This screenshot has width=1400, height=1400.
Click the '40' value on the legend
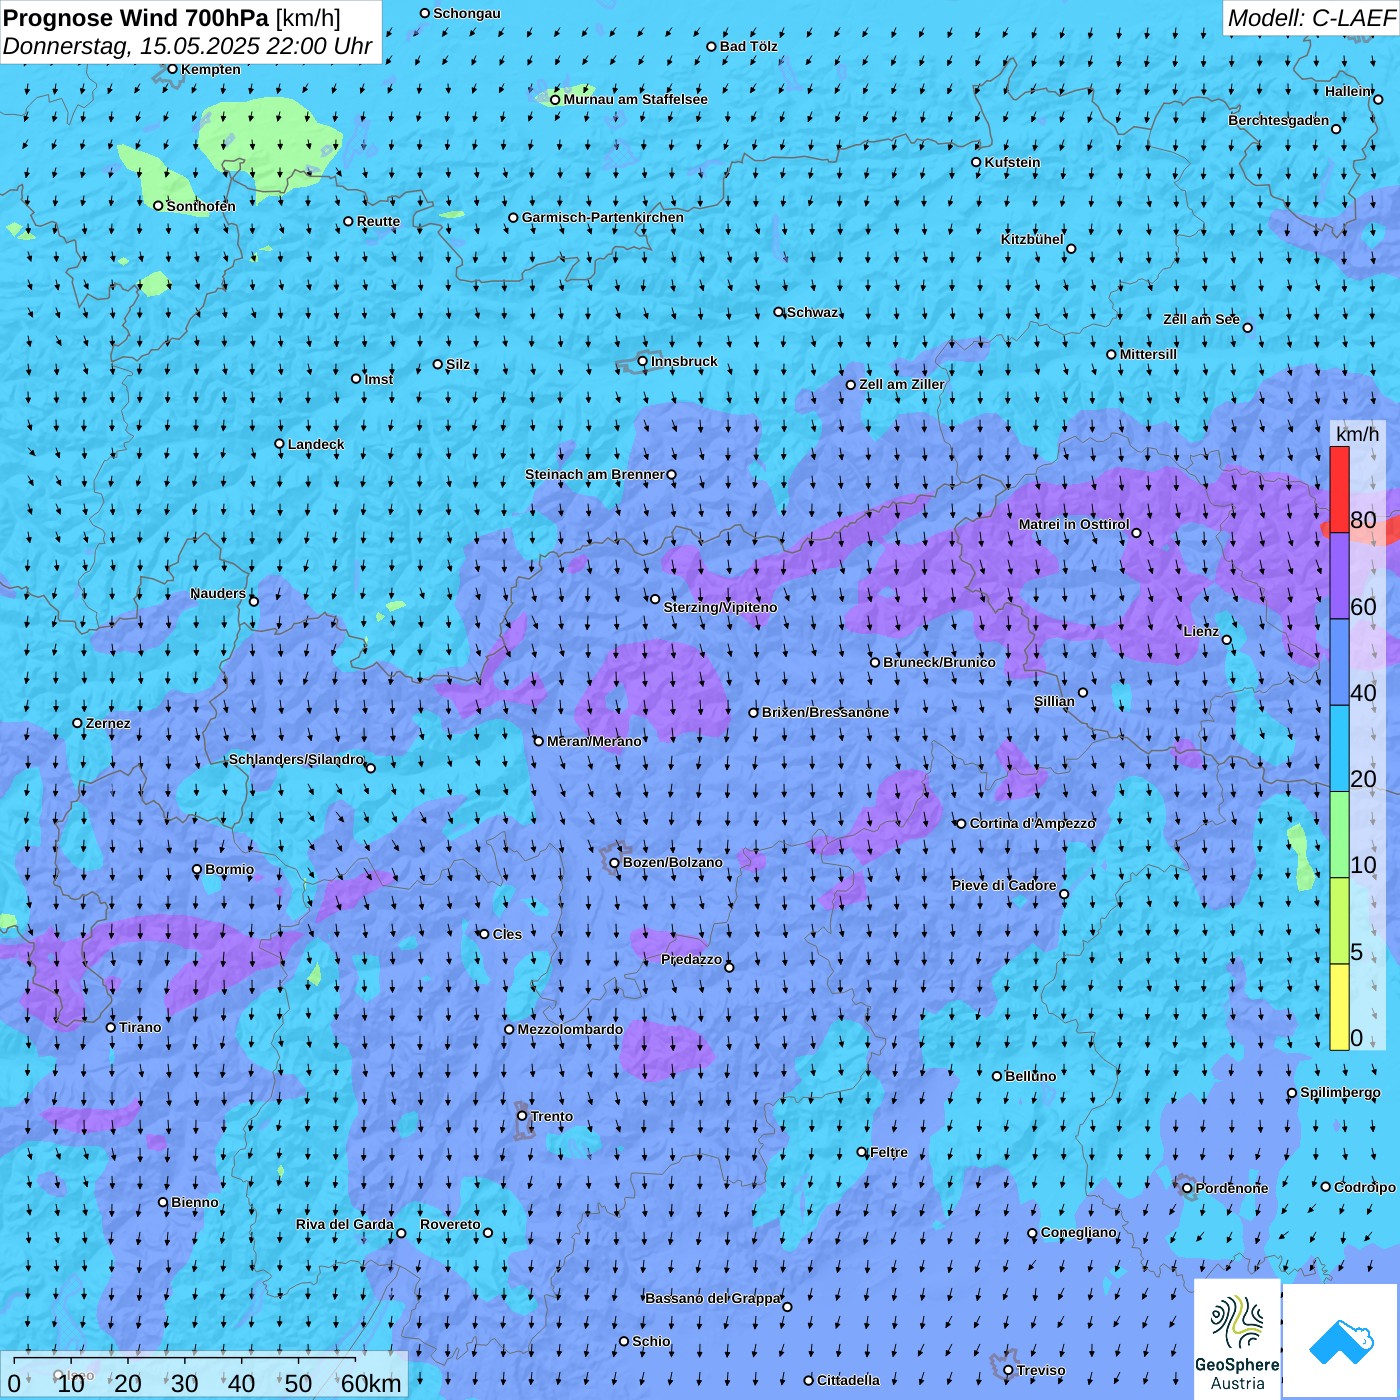pyautogui.click(x=1363, y=693)
